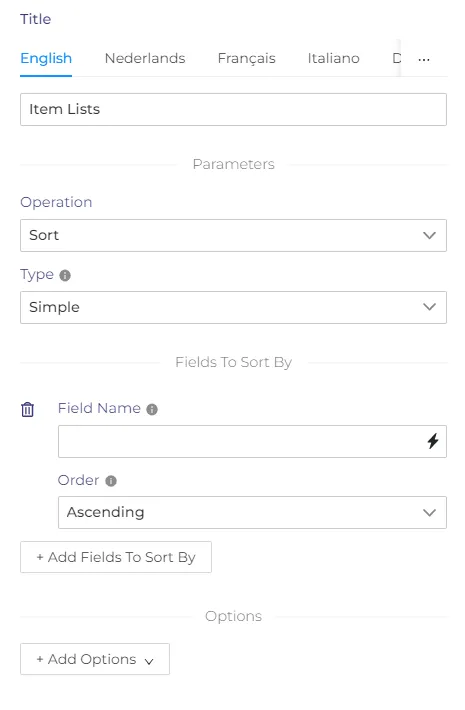Click the chevron on Type dropdown
Viewport: 465px width, 710px height.
pos(429,307)
